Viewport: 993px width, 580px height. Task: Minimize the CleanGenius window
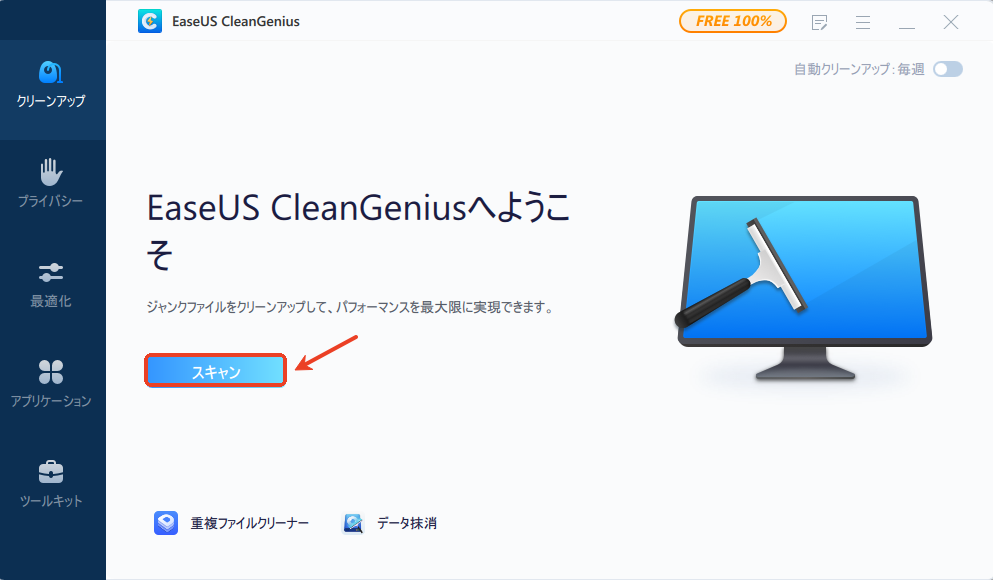(x=907, y=23)
